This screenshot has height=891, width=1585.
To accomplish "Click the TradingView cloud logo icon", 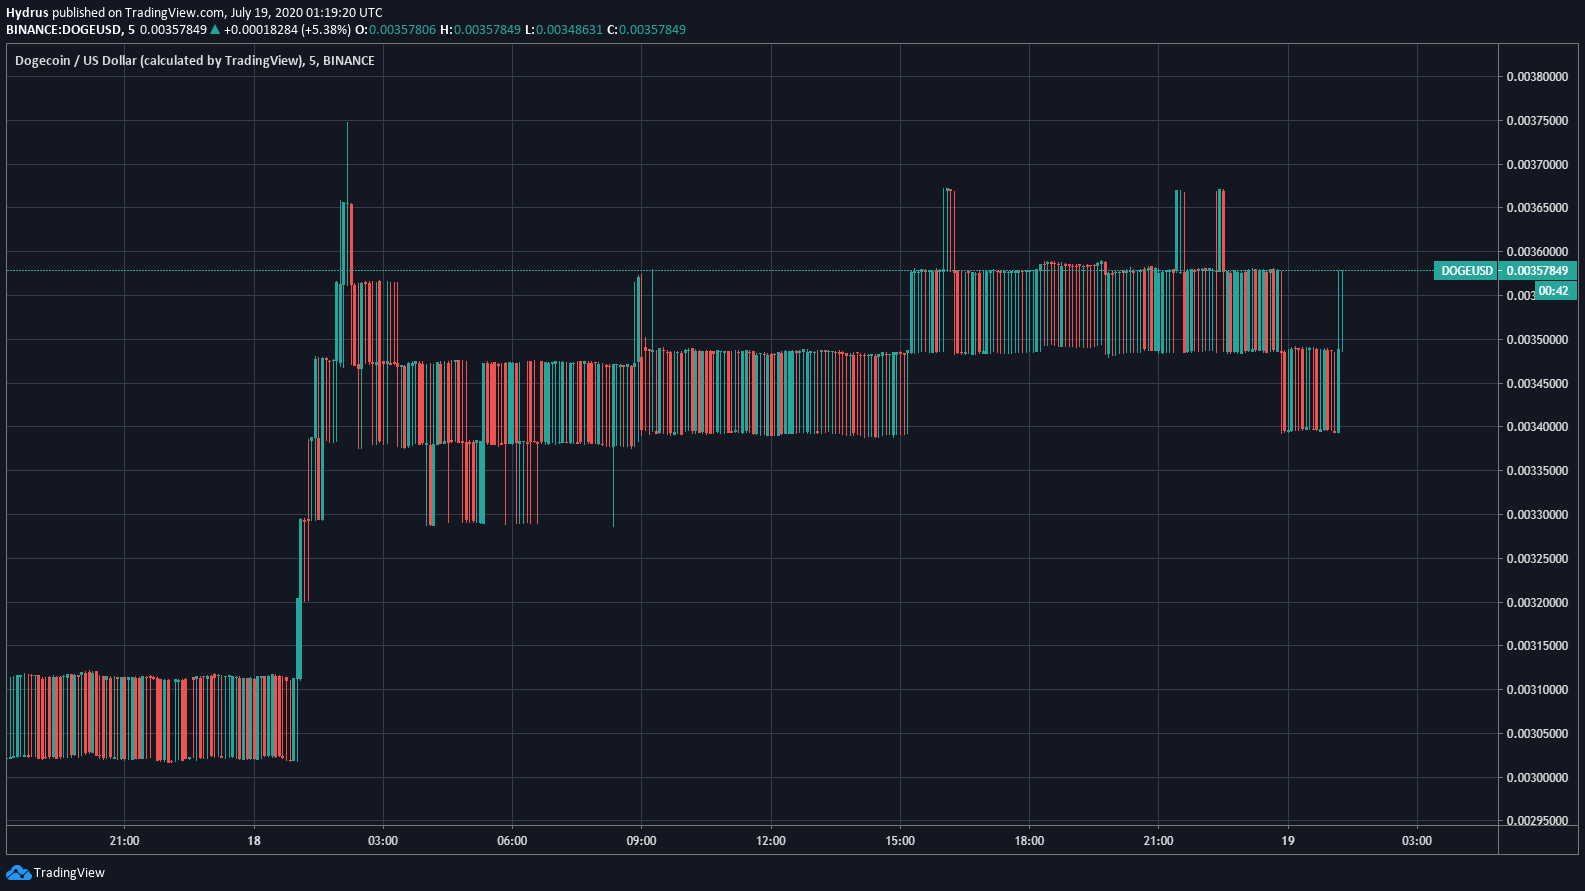I will point(18,873).
